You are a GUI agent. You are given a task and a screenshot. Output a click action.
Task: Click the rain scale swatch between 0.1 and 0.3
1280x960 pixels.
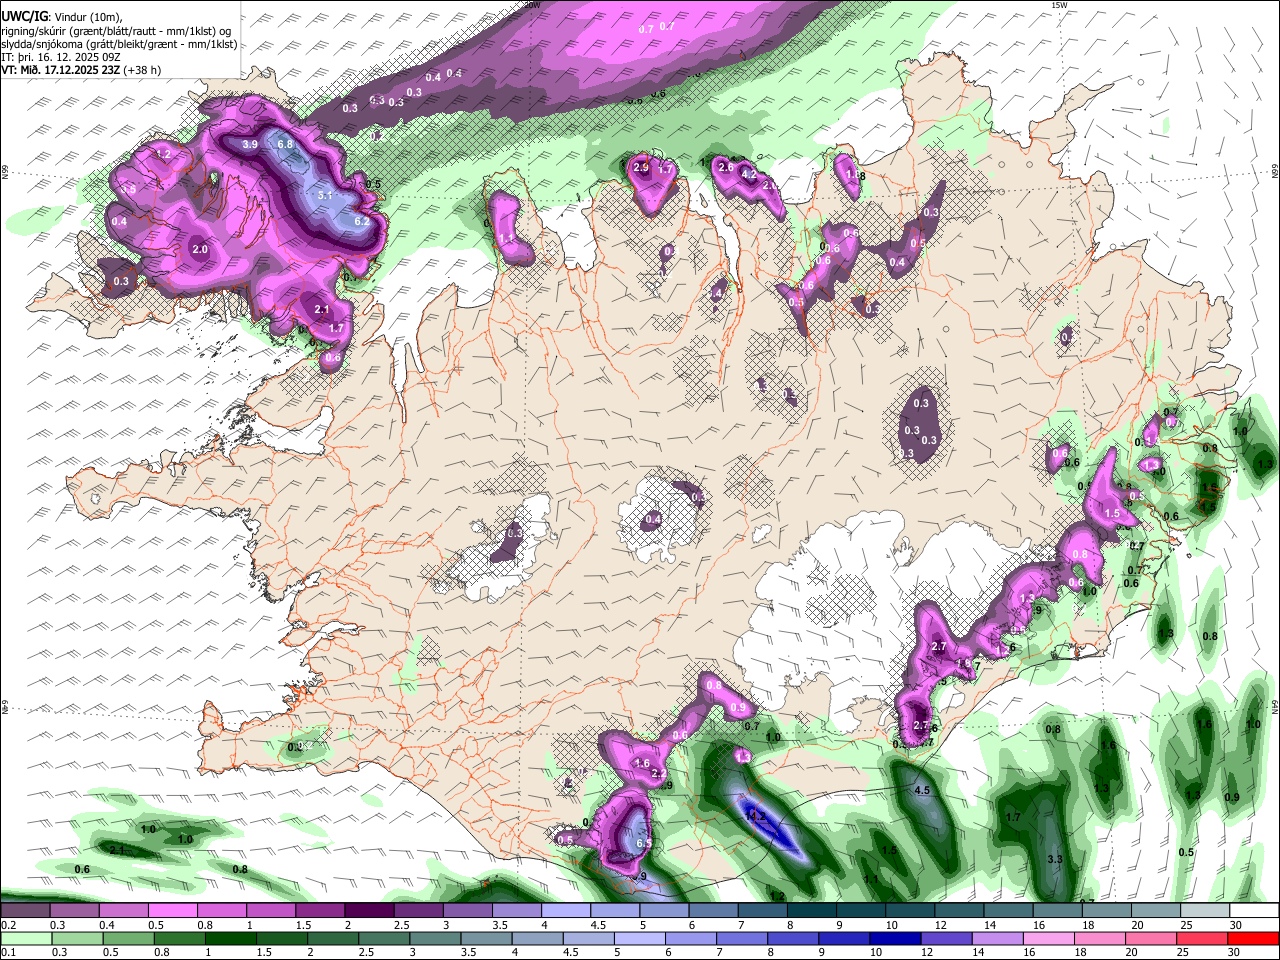click(x=25, y=938)
